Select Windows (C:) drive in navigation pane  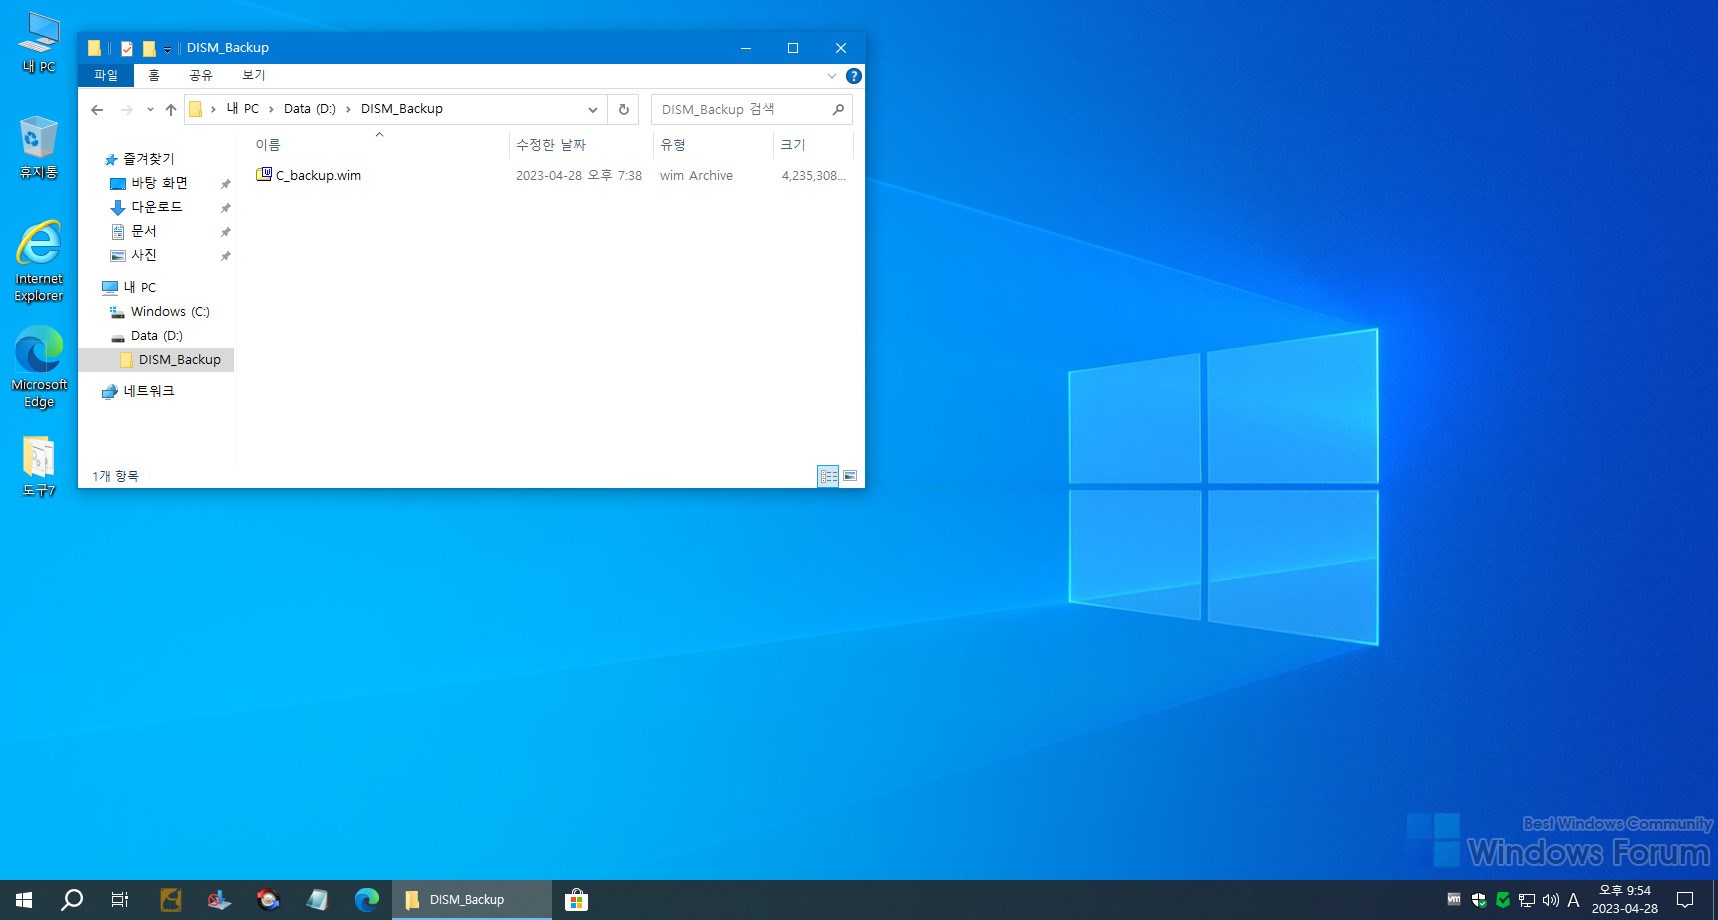(170, 312)
